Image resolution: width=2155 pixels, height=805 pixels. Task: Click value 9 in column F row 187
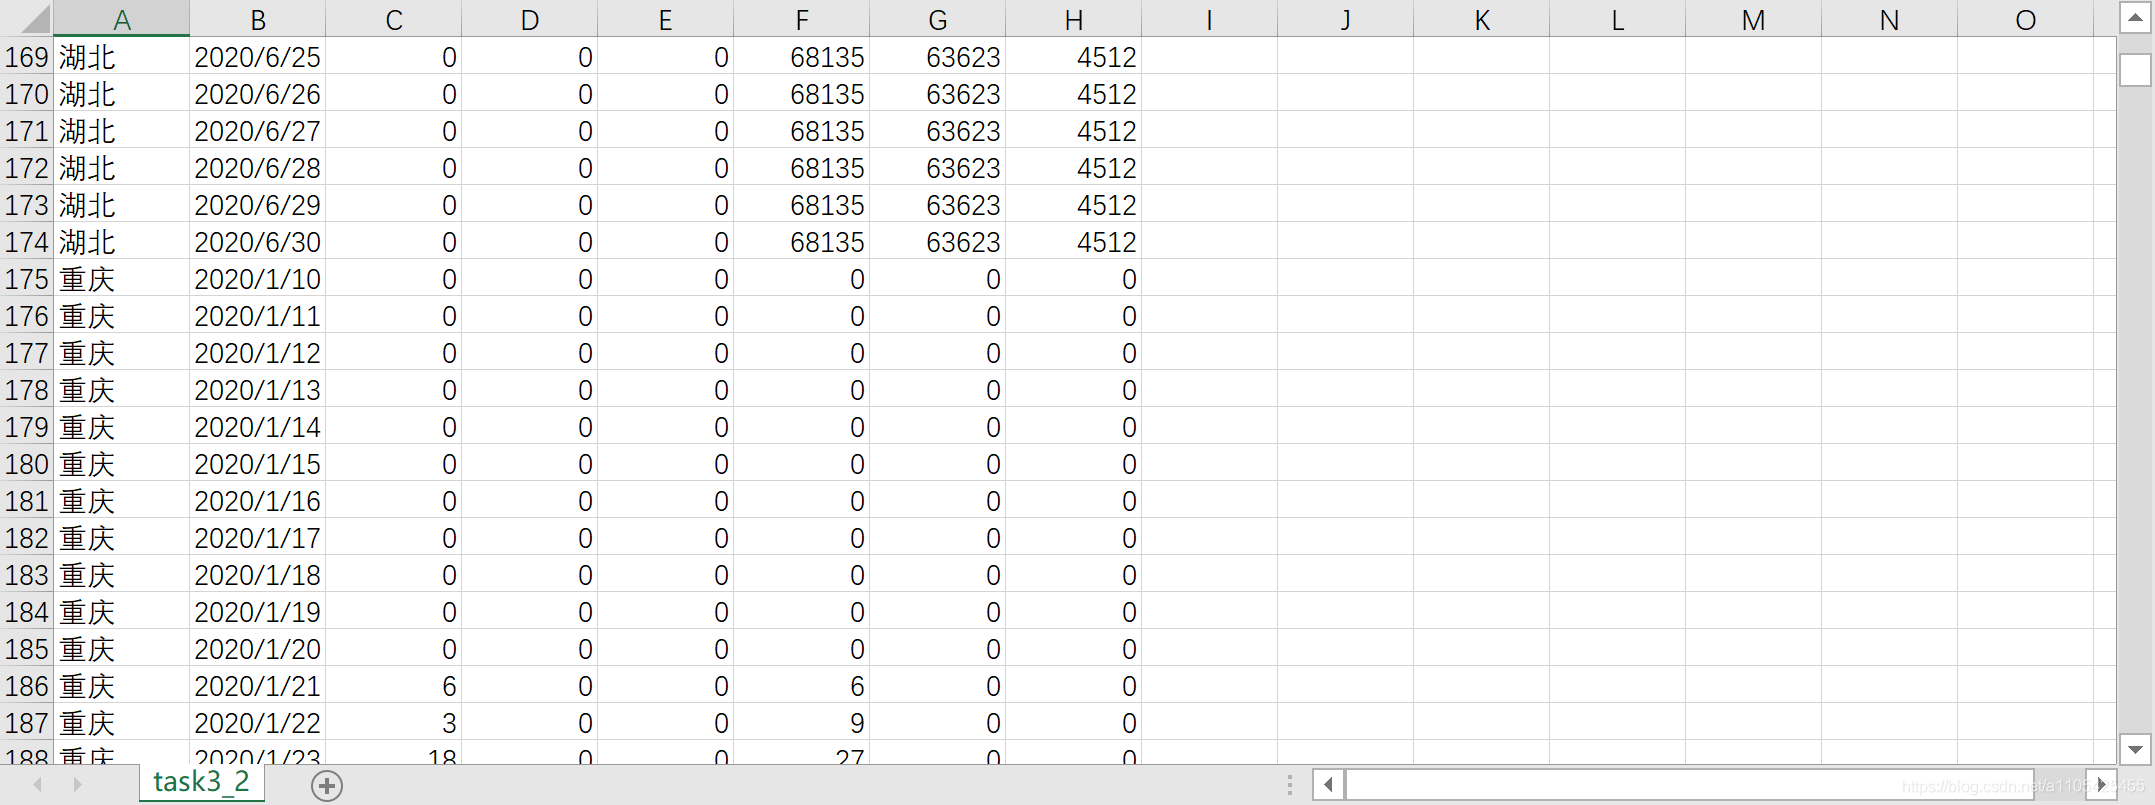802,723
